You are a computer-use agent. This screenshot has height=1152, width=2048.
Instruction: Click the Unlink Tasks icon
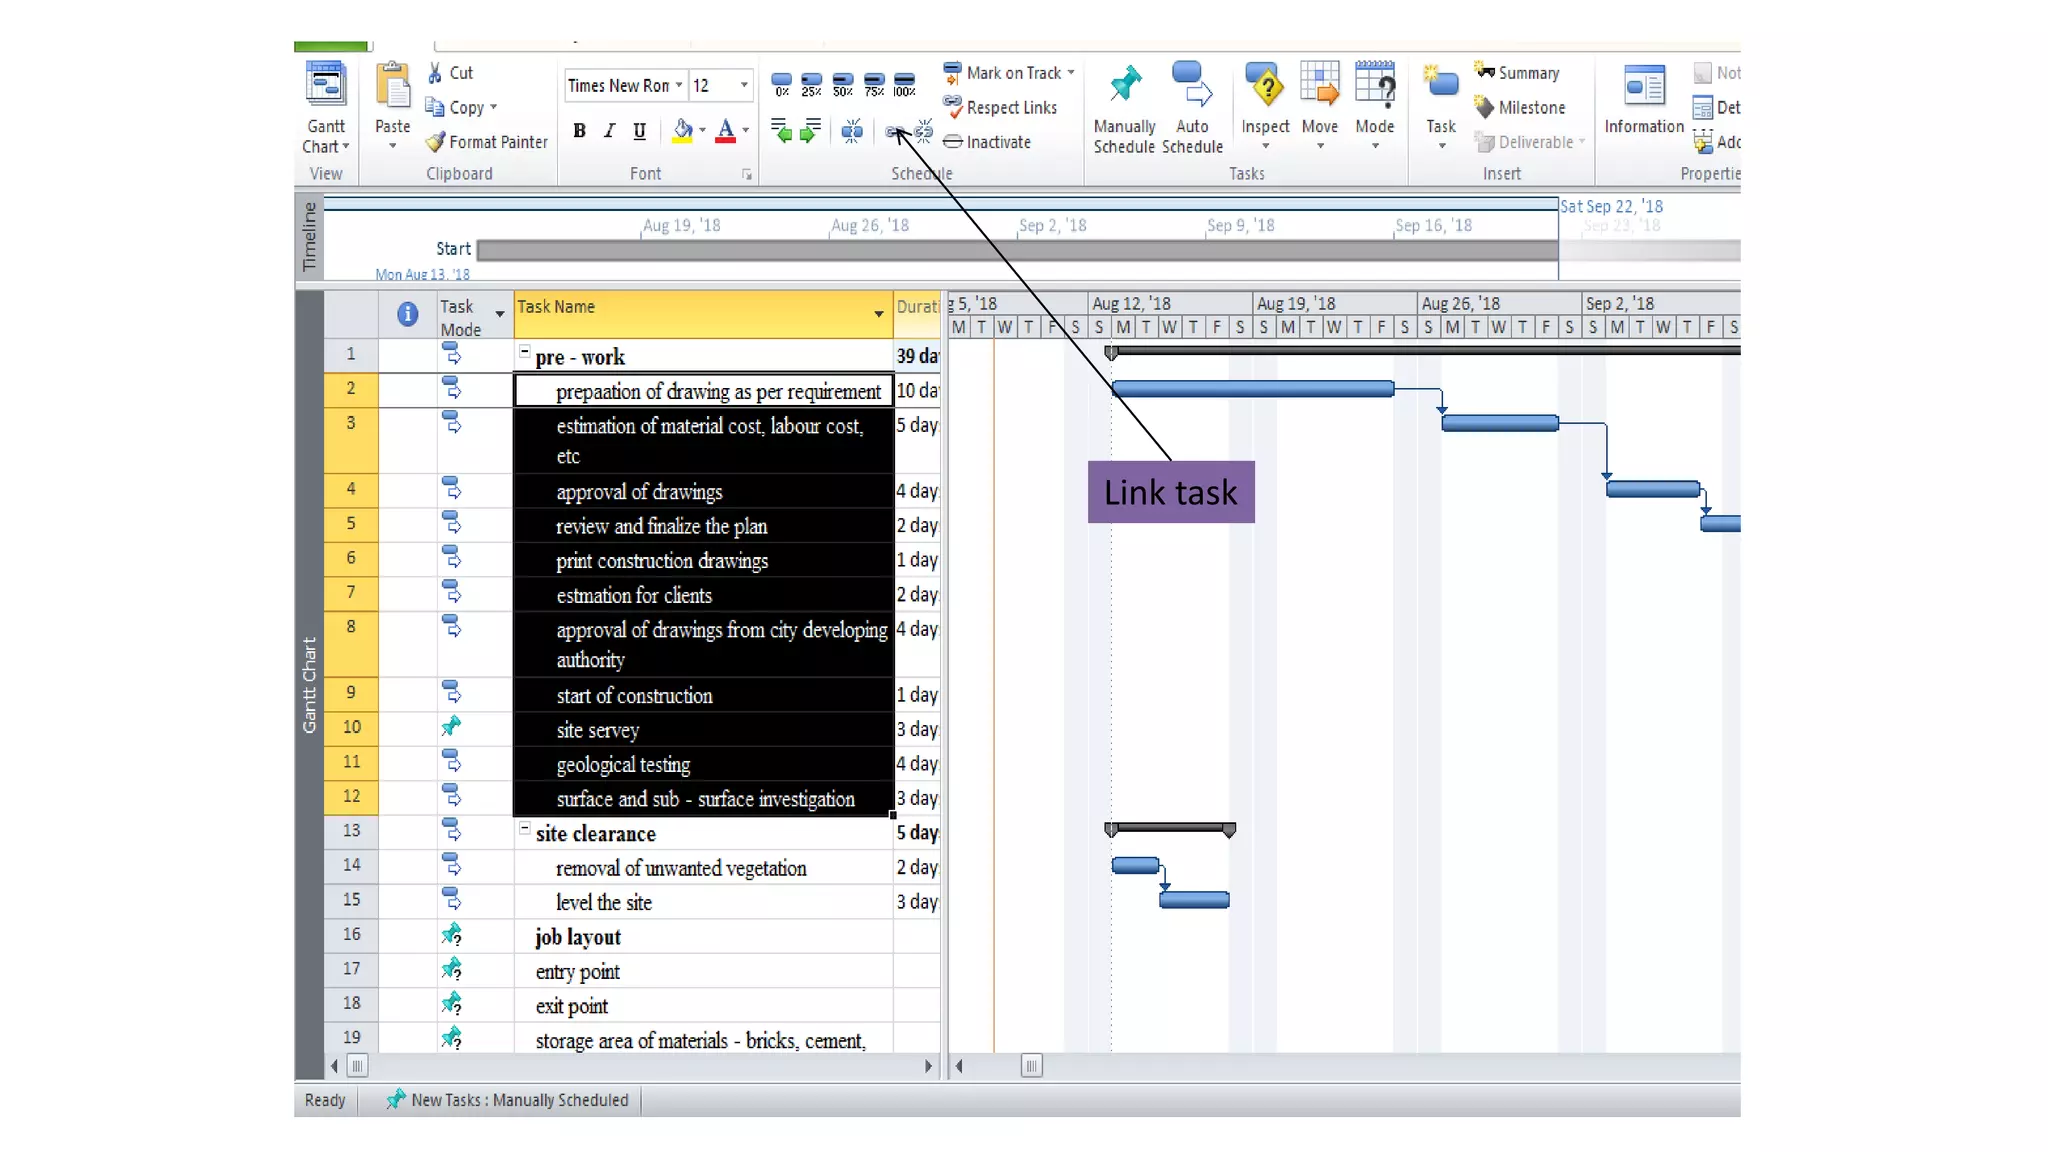(924, 131)
